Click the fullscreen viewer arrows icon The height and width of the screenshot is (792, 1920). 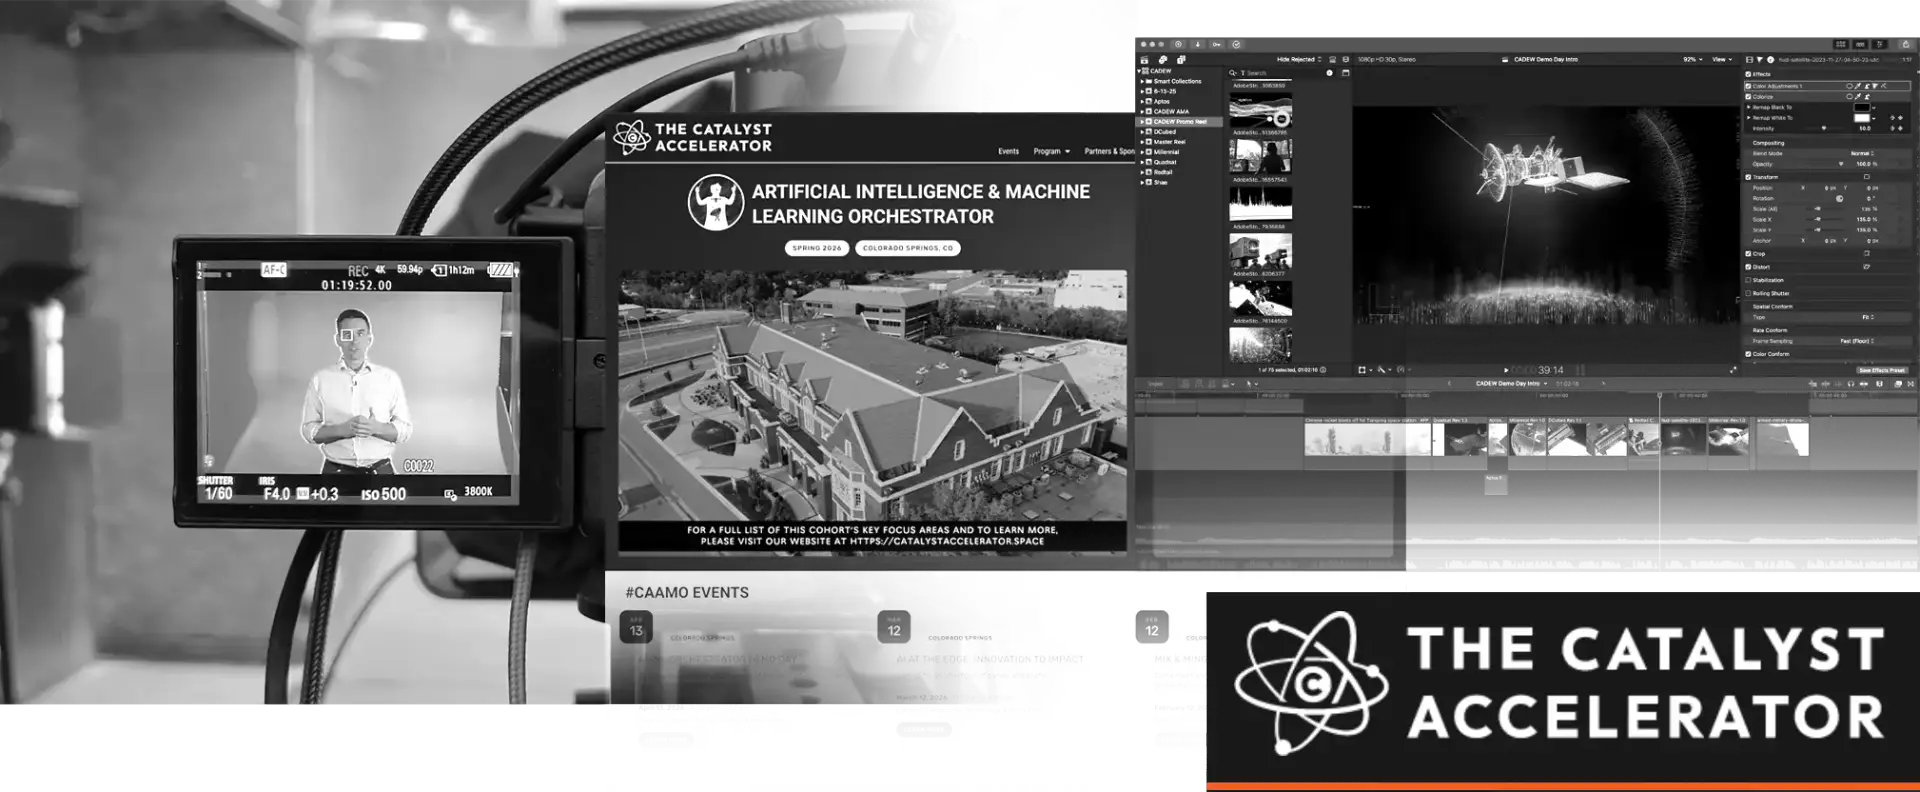tap(1733, 370)
